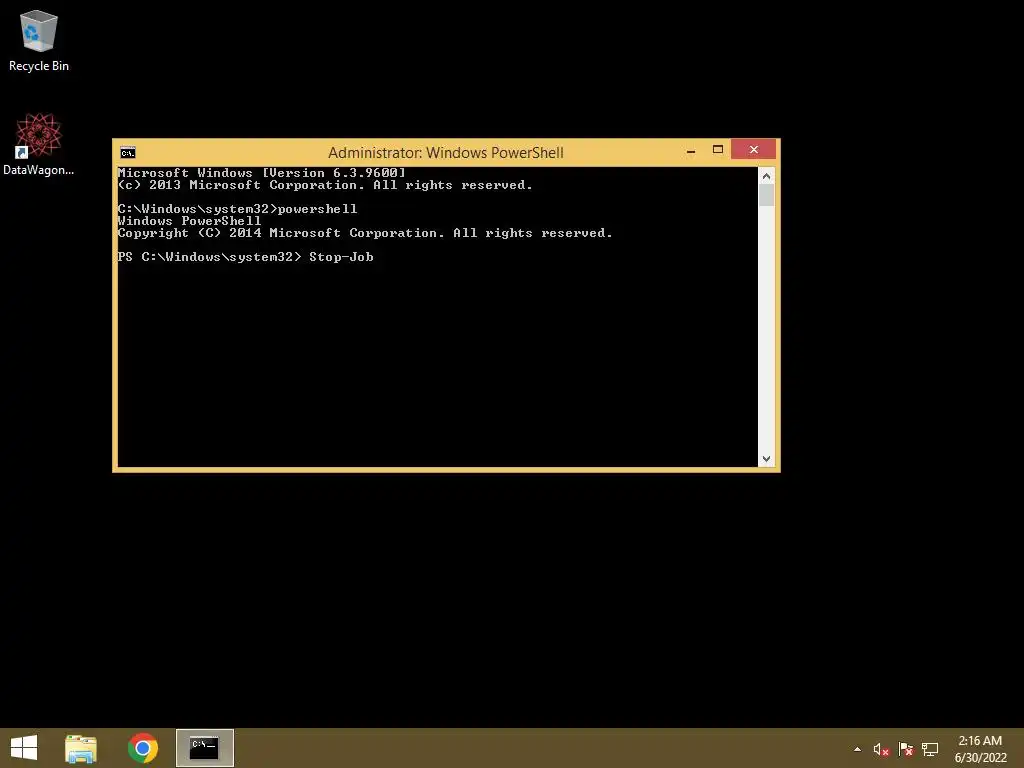Viewport: 1024px width, 768px height.
Task: Click the Stop-Job command text
Action: pos(342,257)
